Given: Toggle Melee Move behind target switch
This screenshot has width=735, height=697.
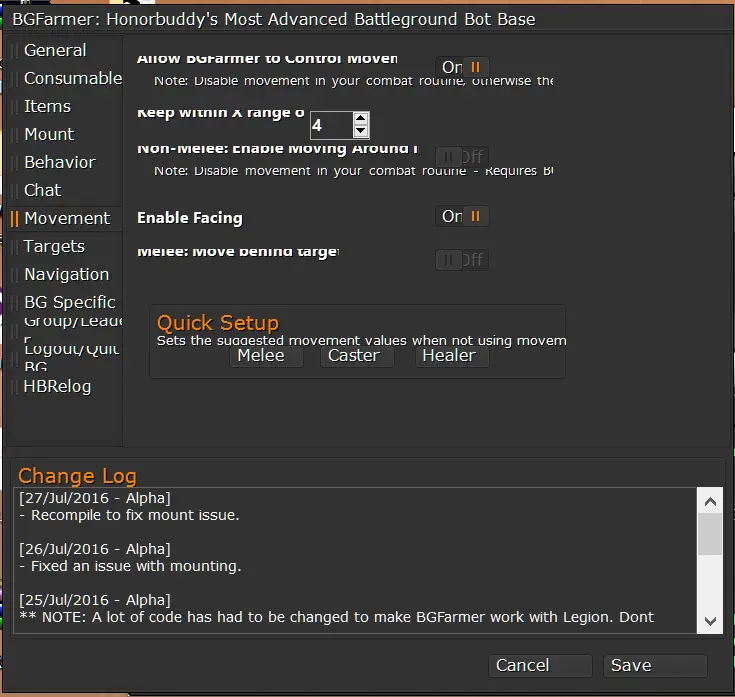Looking at the screenshot, I should (x=462, y=260).
